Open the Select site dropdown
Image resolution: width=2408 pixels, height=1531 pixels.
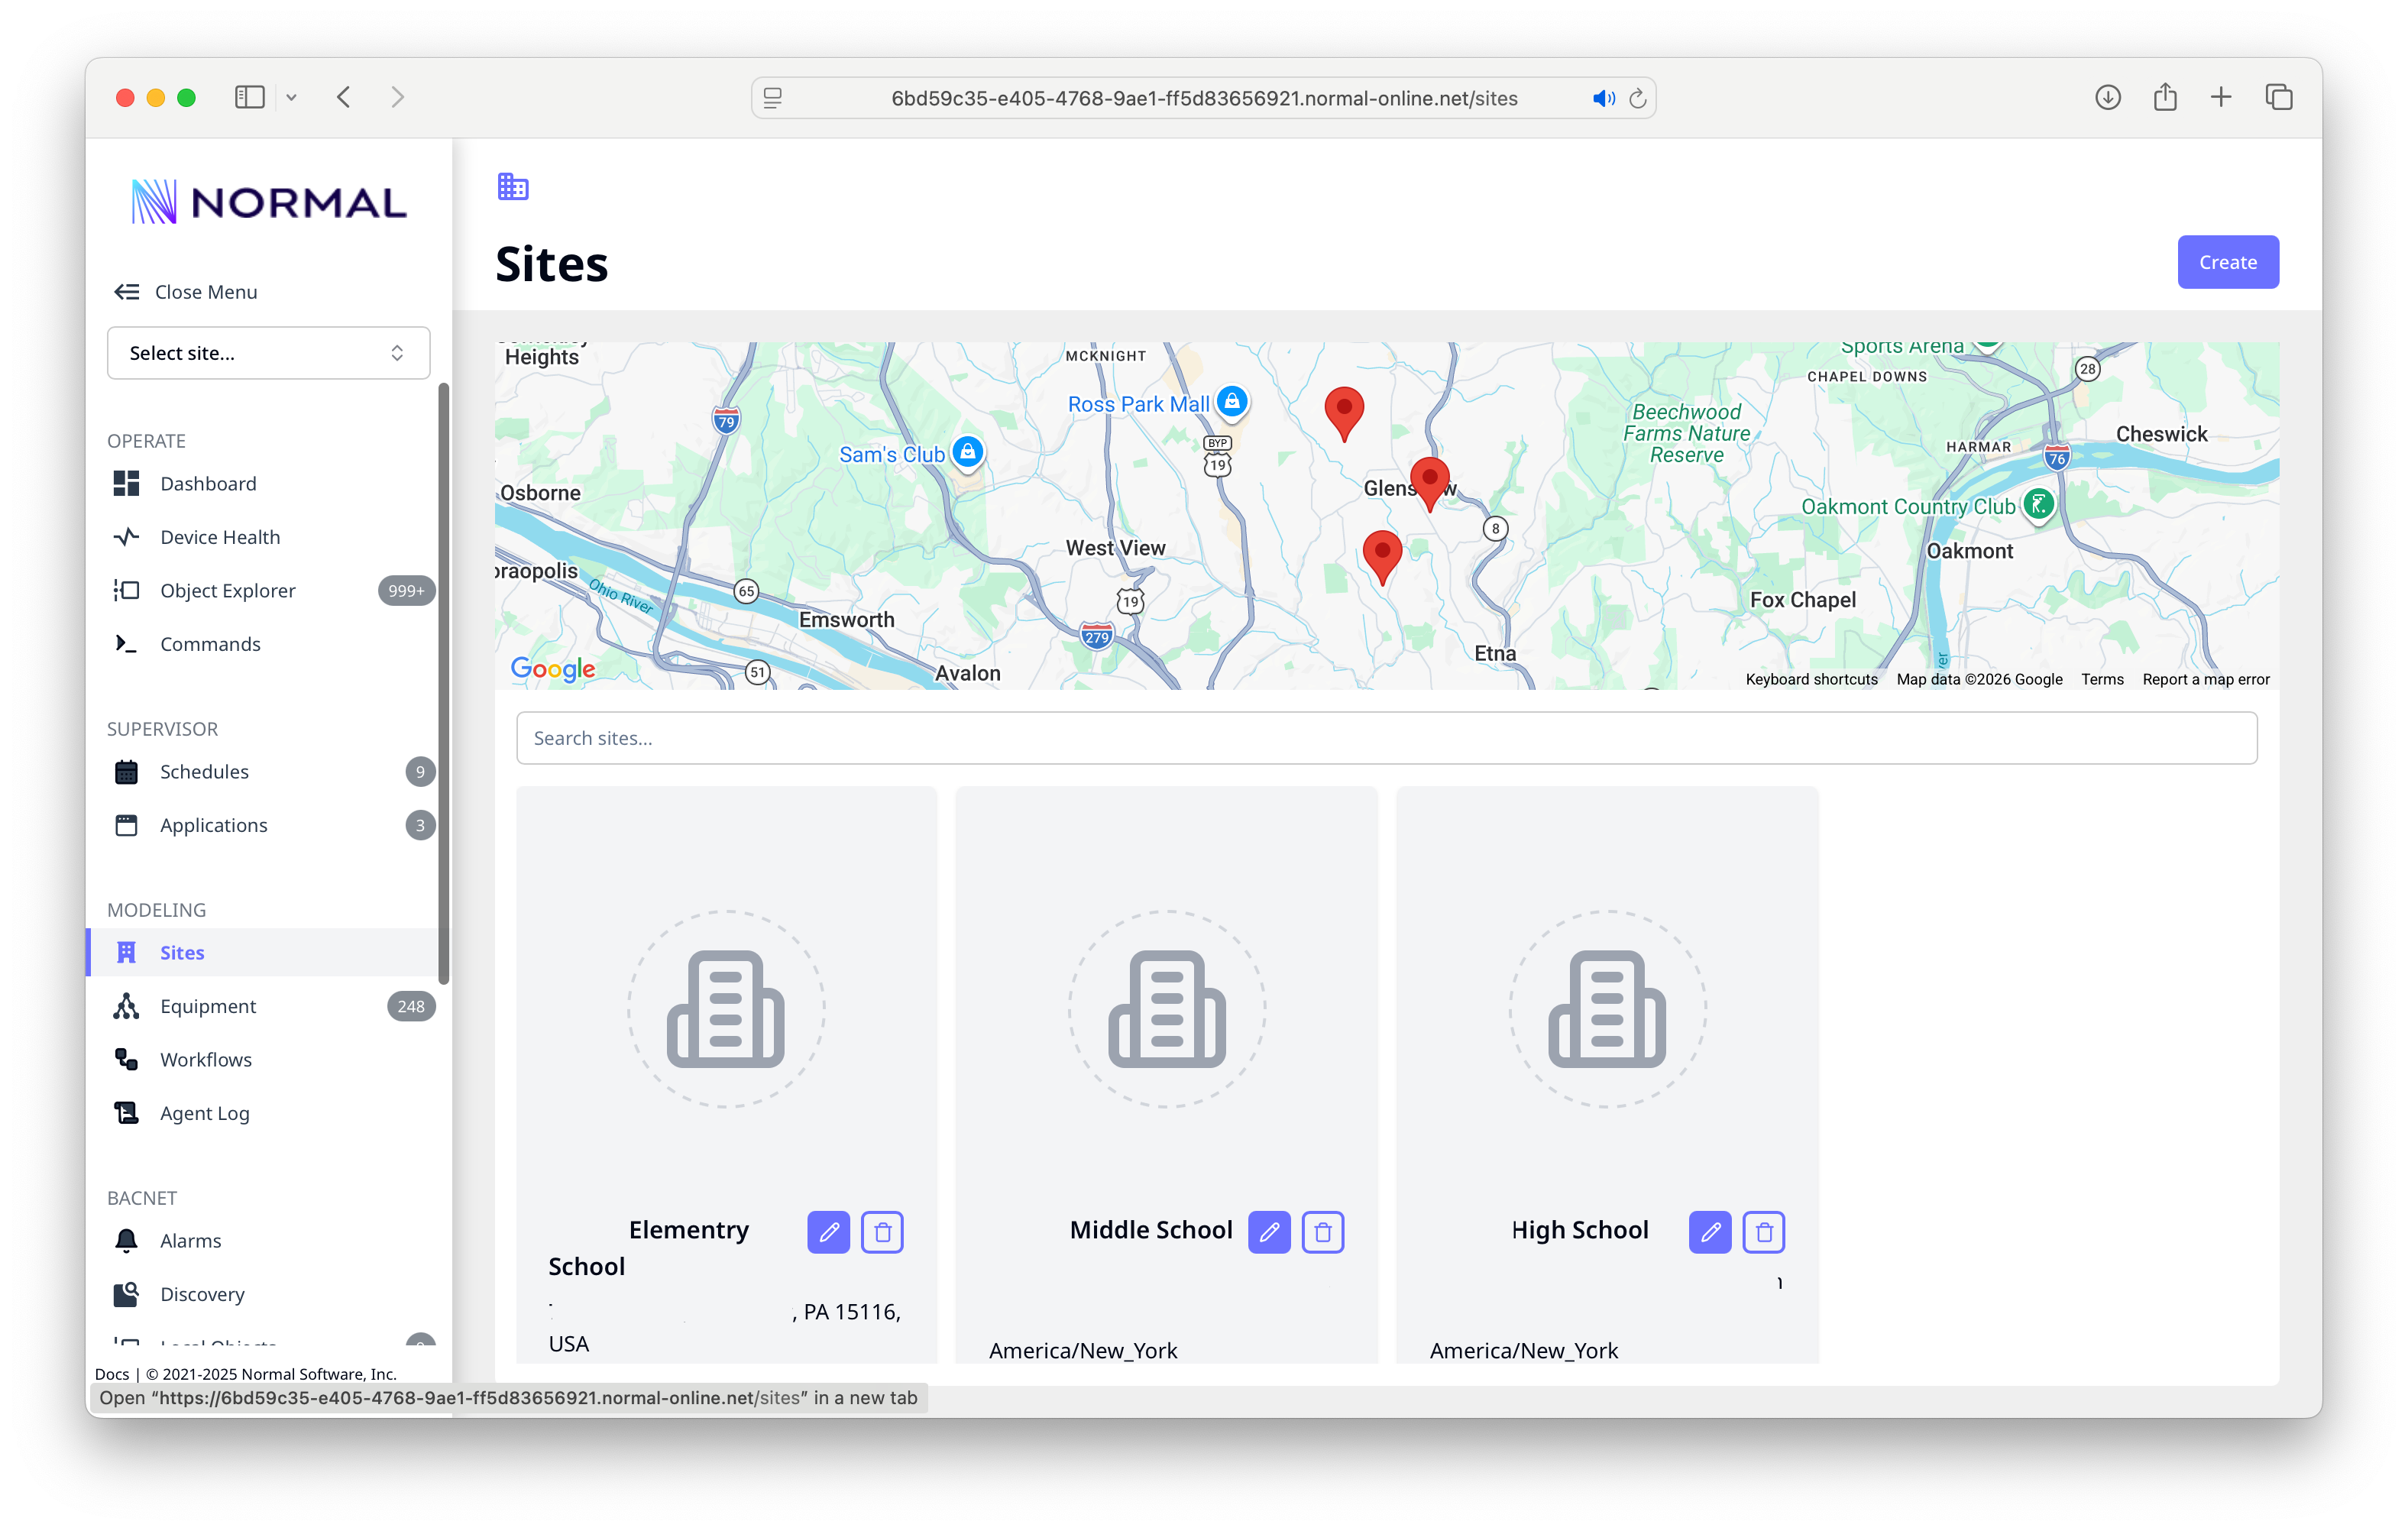click(x=268, y=353)
